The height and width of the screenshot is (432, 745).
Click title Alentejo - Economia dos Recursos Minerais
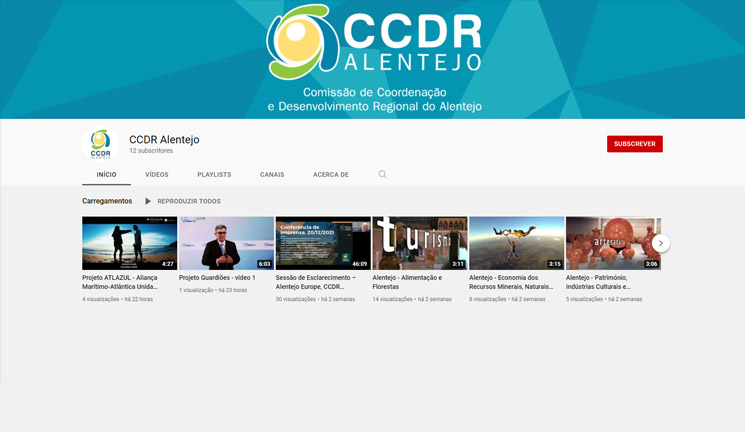511,282
